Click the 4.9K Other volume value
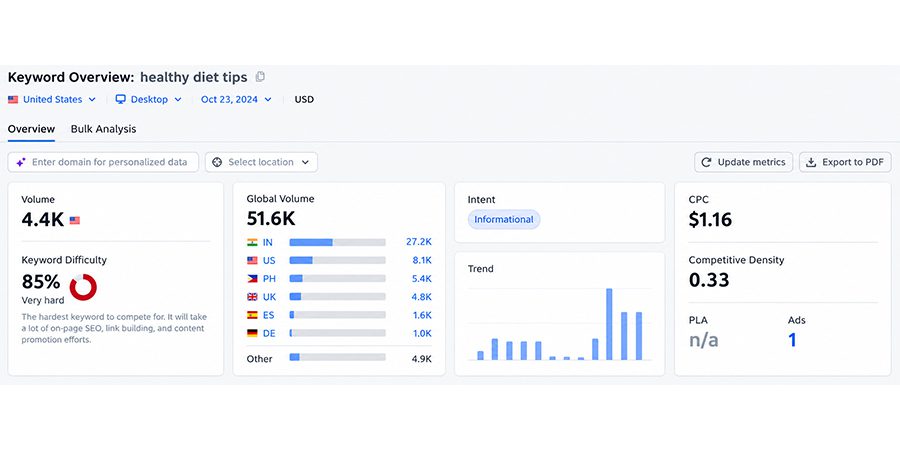The width and height of the screenshot is (900, 450). [422, 359]
